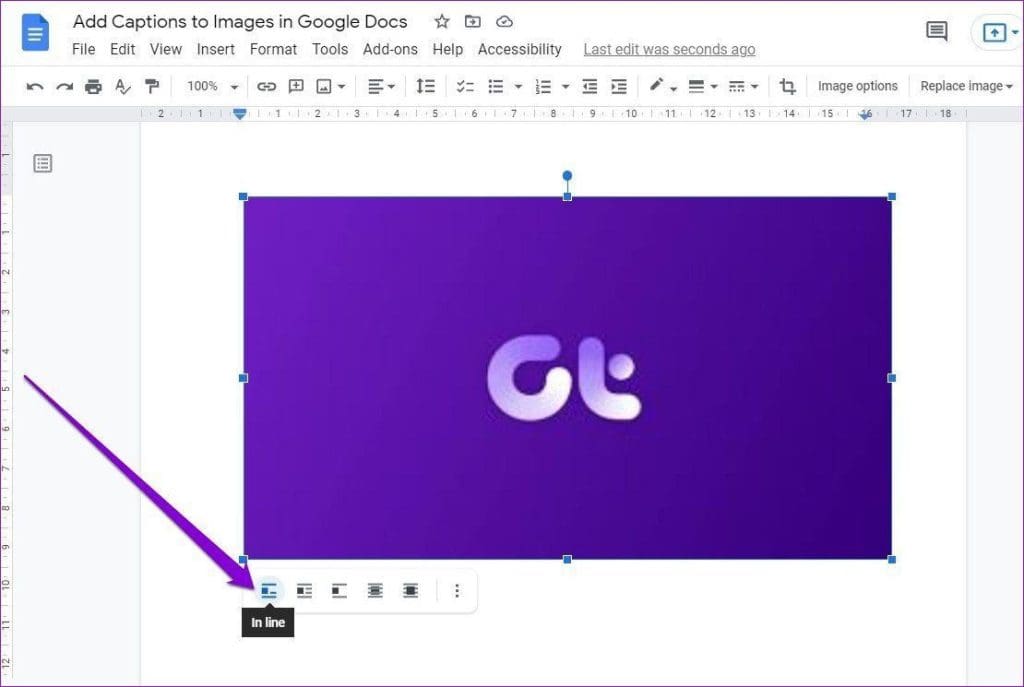Insert a link

[x=267, y=86]
